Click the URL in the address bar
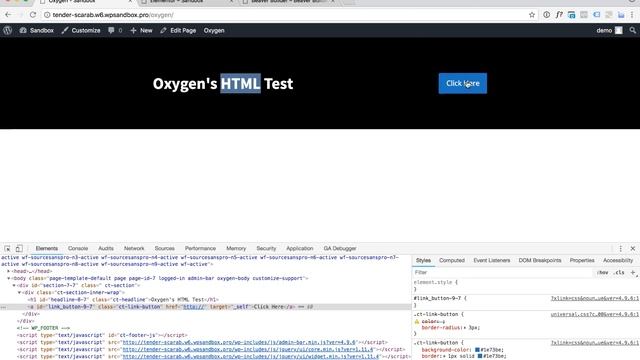Image resolution: width=640 pixels, height=360 pixels. [x=113, y=15]
